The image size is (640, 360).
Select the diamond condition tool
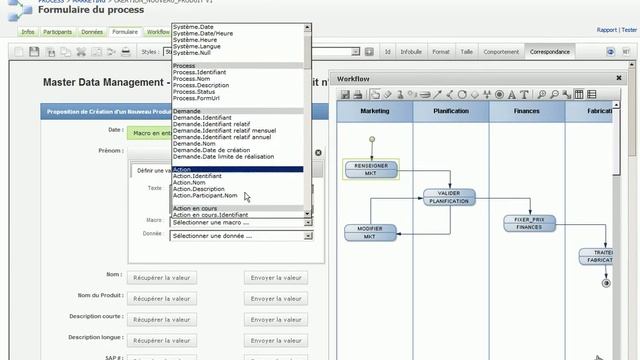[475, 95]
